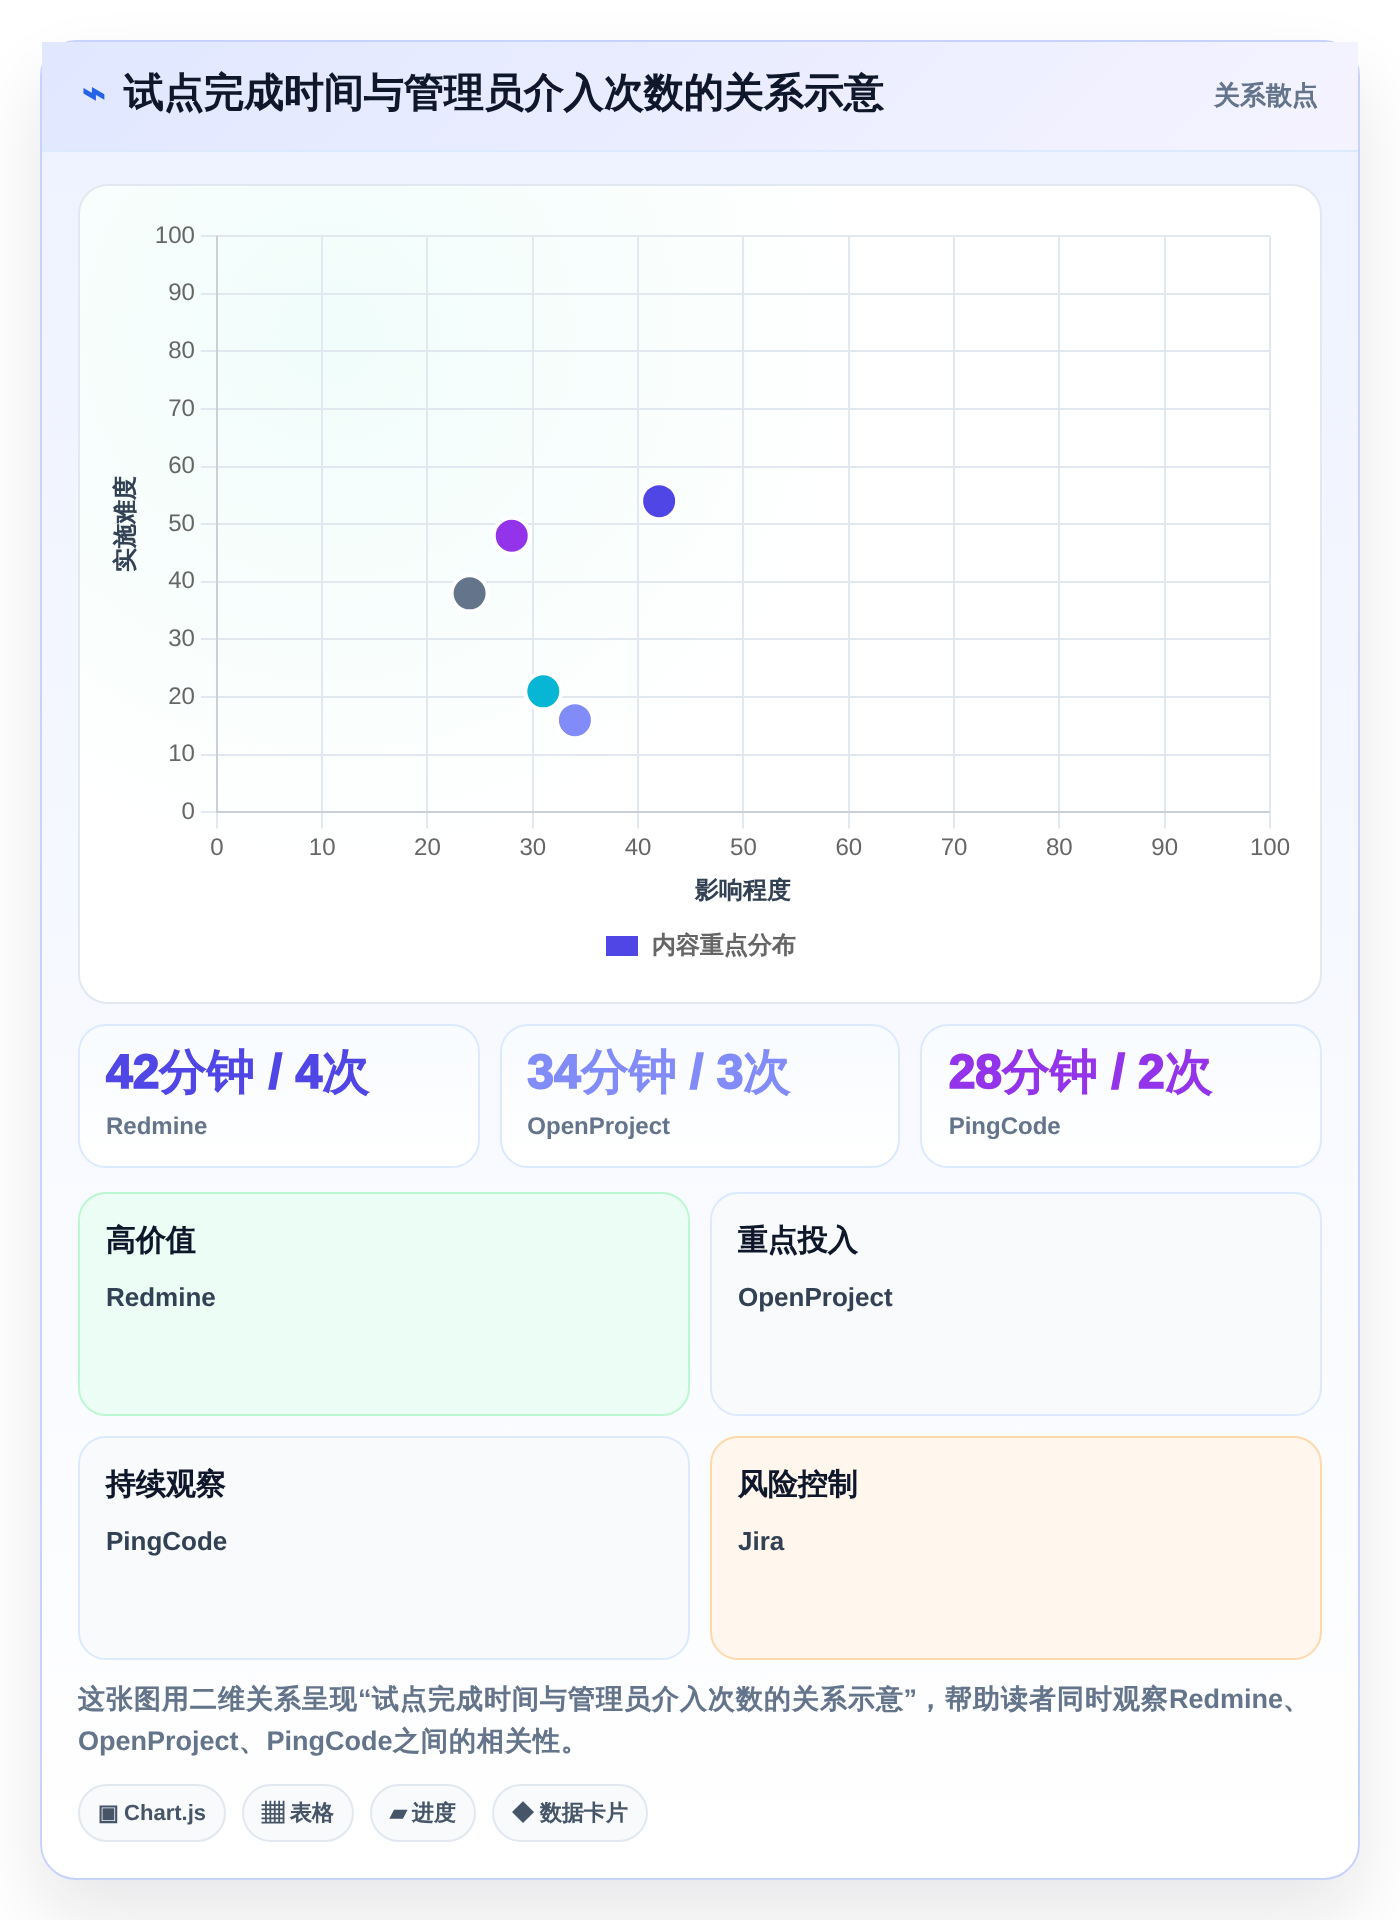Click the grid icon in 表格 chip
Viewport: 1400px width, 1920px height.
point(273,1813)
